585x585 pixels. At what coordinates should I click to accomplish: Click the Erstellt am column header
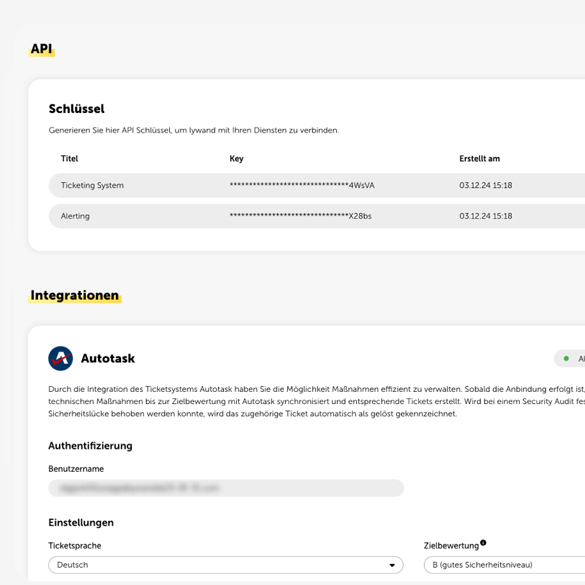(479, 159)
